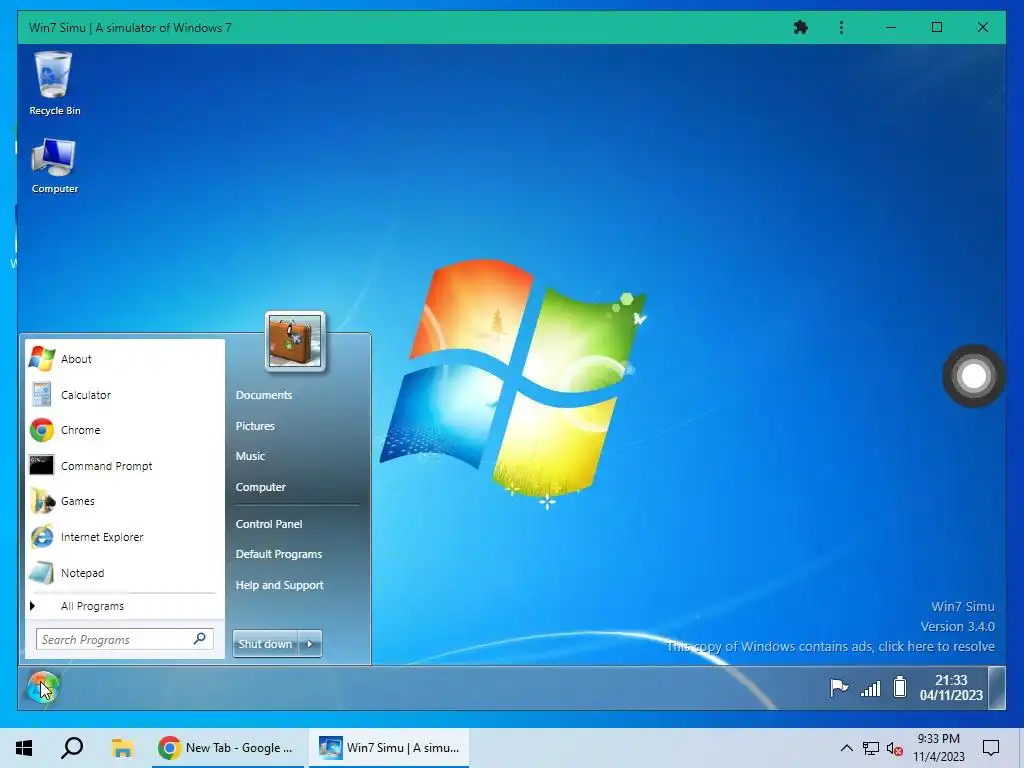1024x768 pixels.
Task: Click the ads notice link on desktop
Action: point(830,647)
